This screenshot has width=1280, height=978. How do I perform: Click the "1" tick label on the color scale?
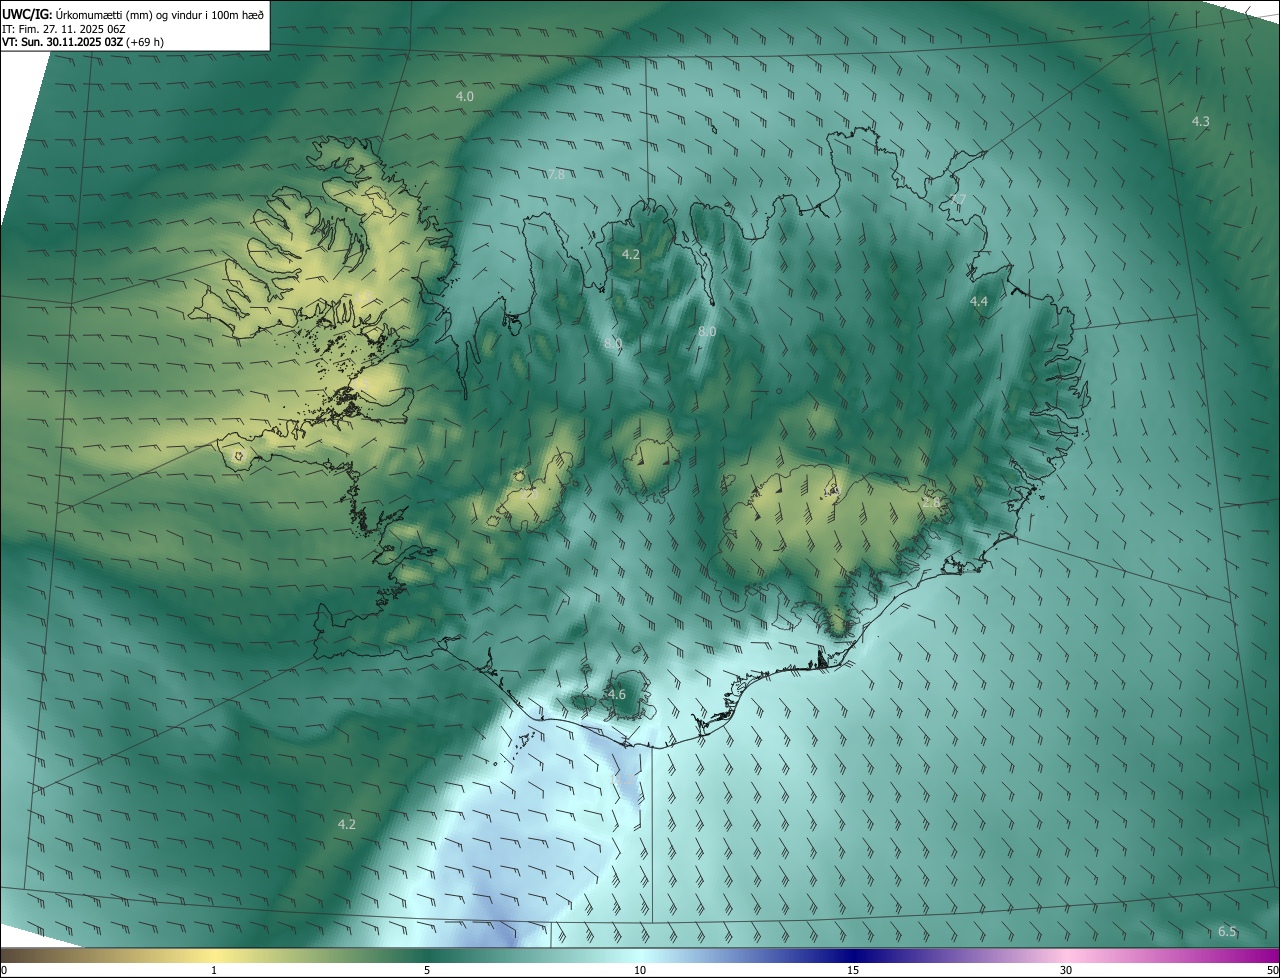[x=214, y=970]
